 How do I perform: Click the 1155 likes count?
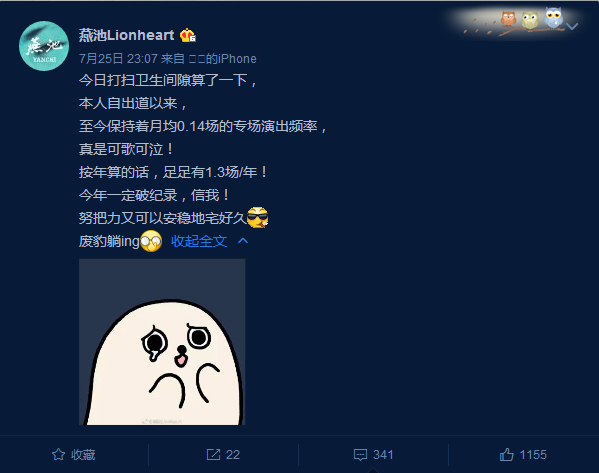point(533,455)
